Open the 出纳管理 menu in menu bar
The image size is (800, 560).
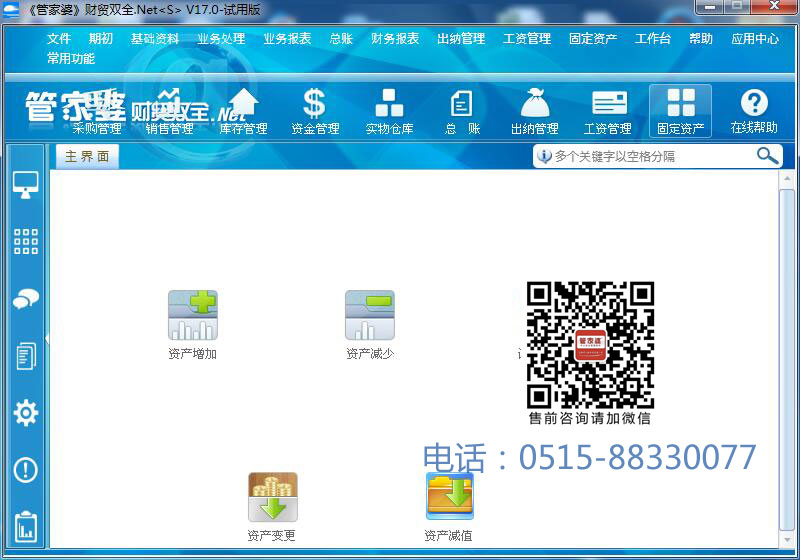pos(461,39)
